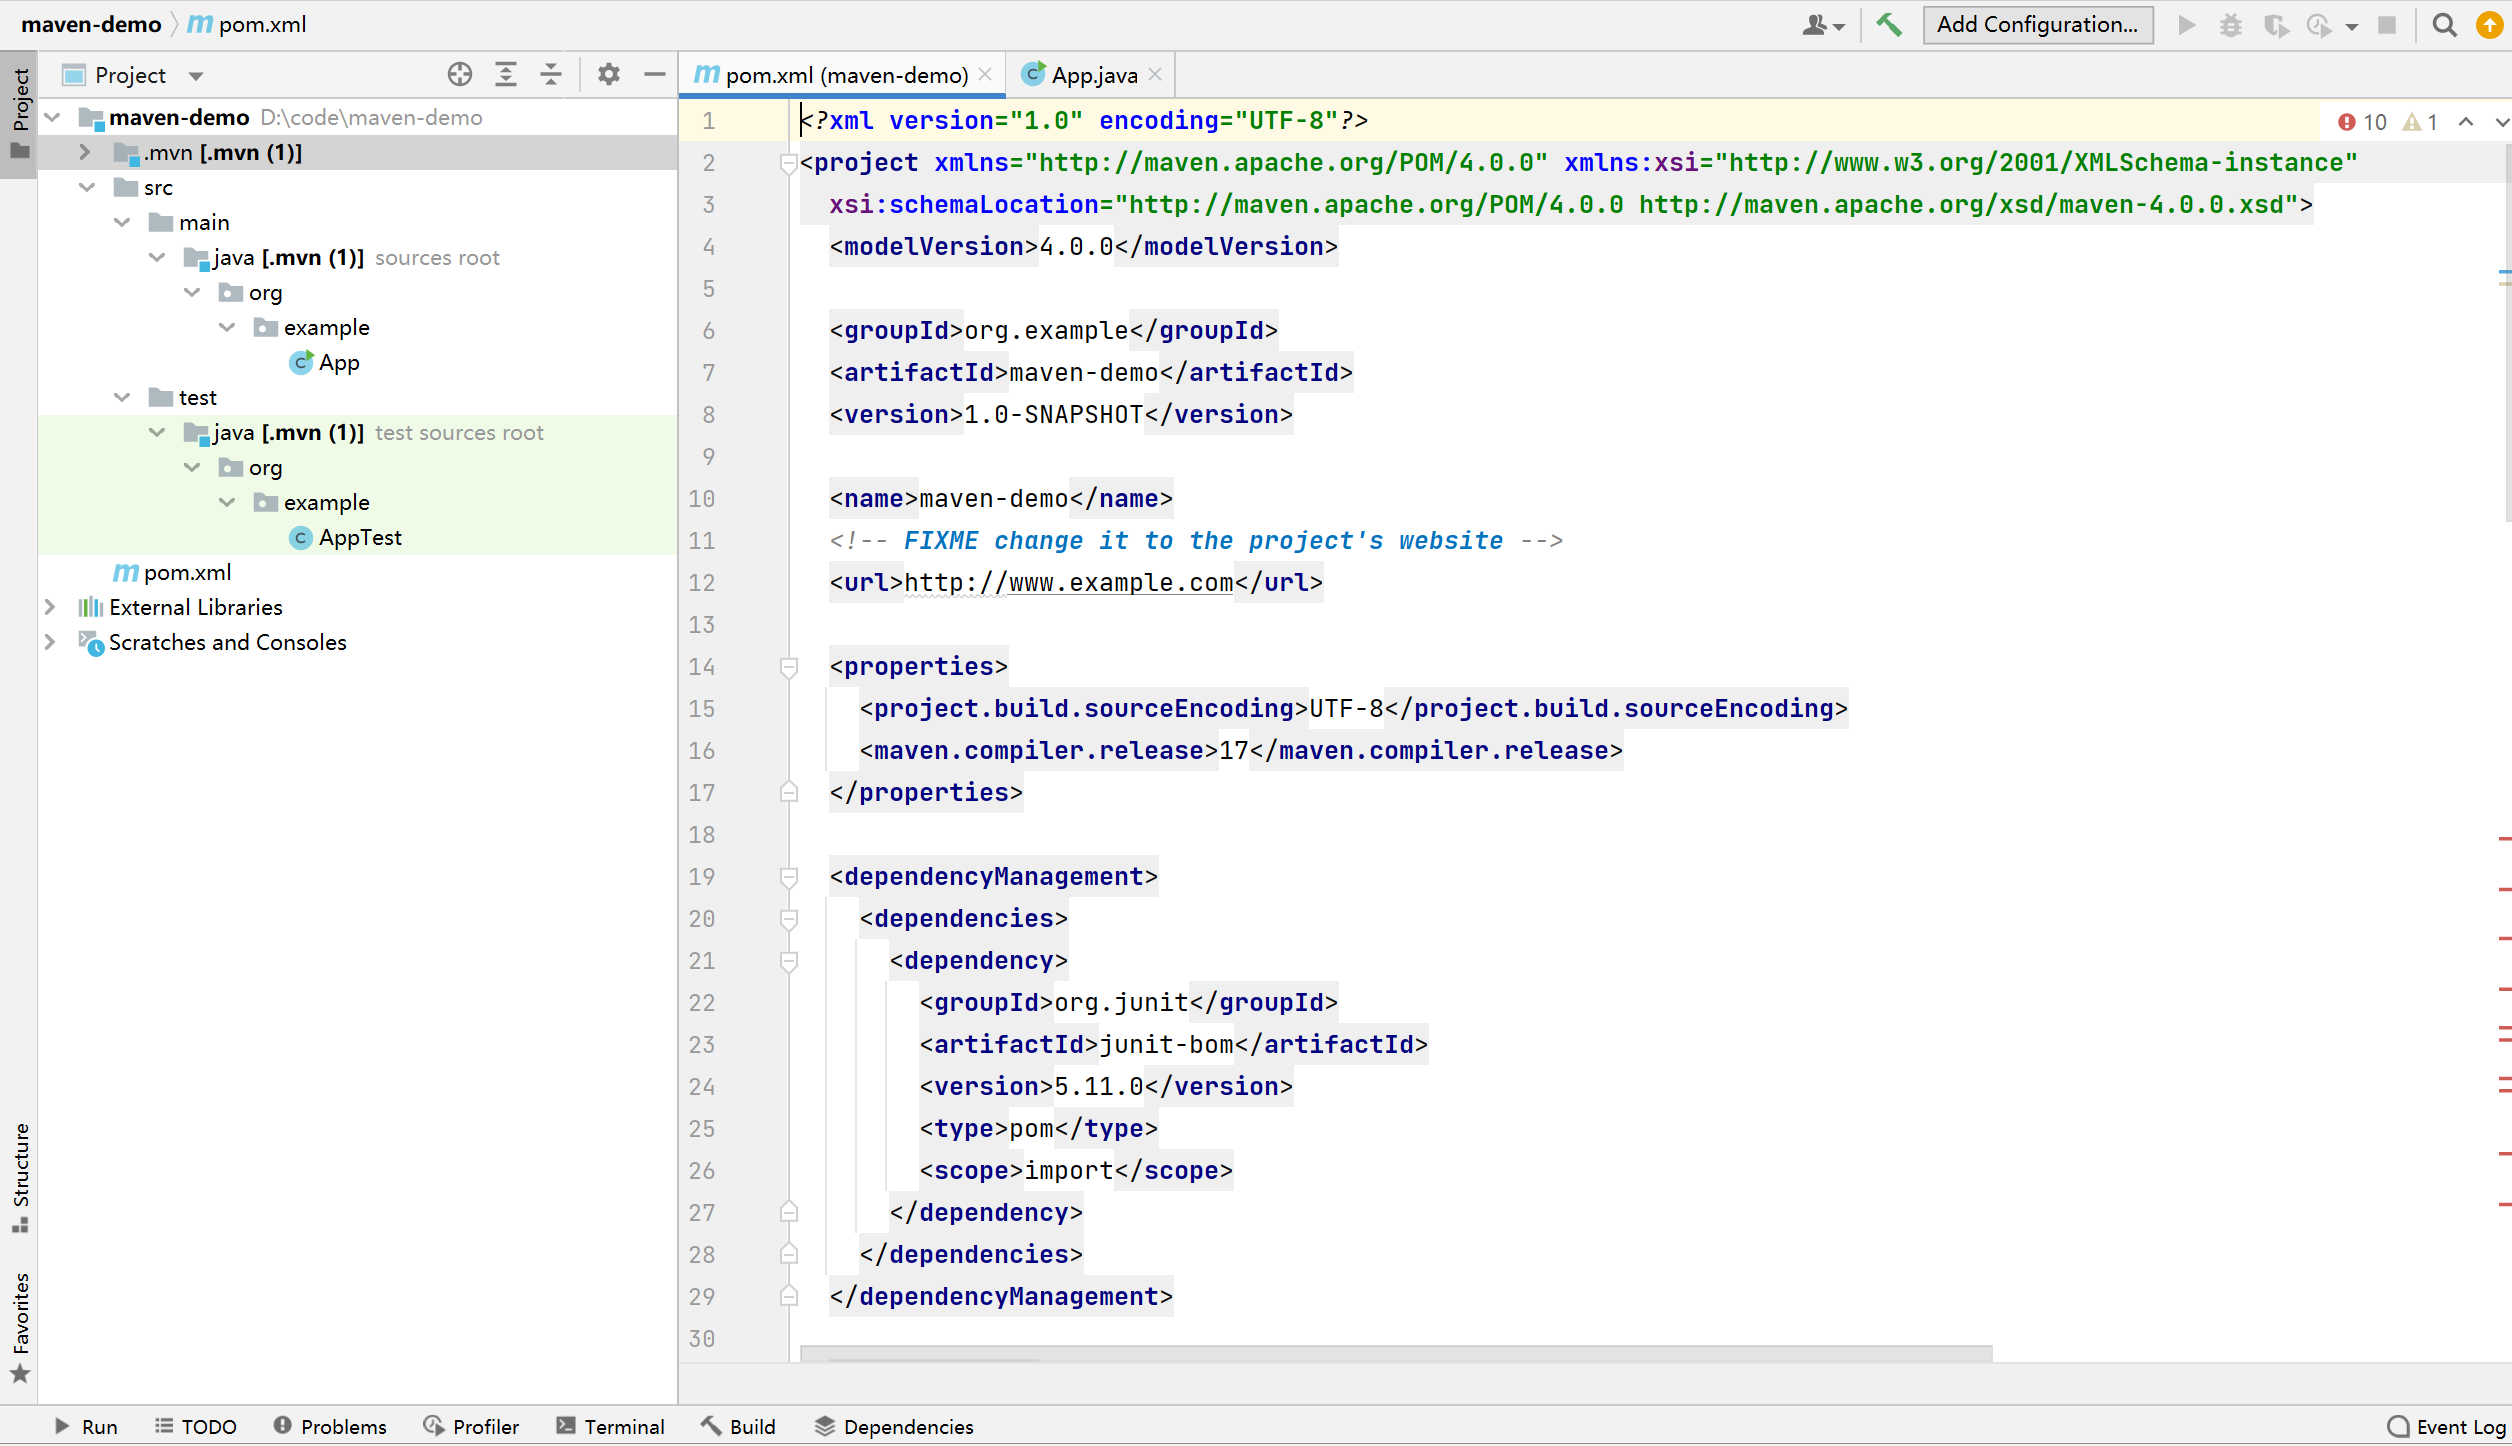Open the Event Log
The width and height of the screenshot is (2512, 1446).
point(2446,1426)
